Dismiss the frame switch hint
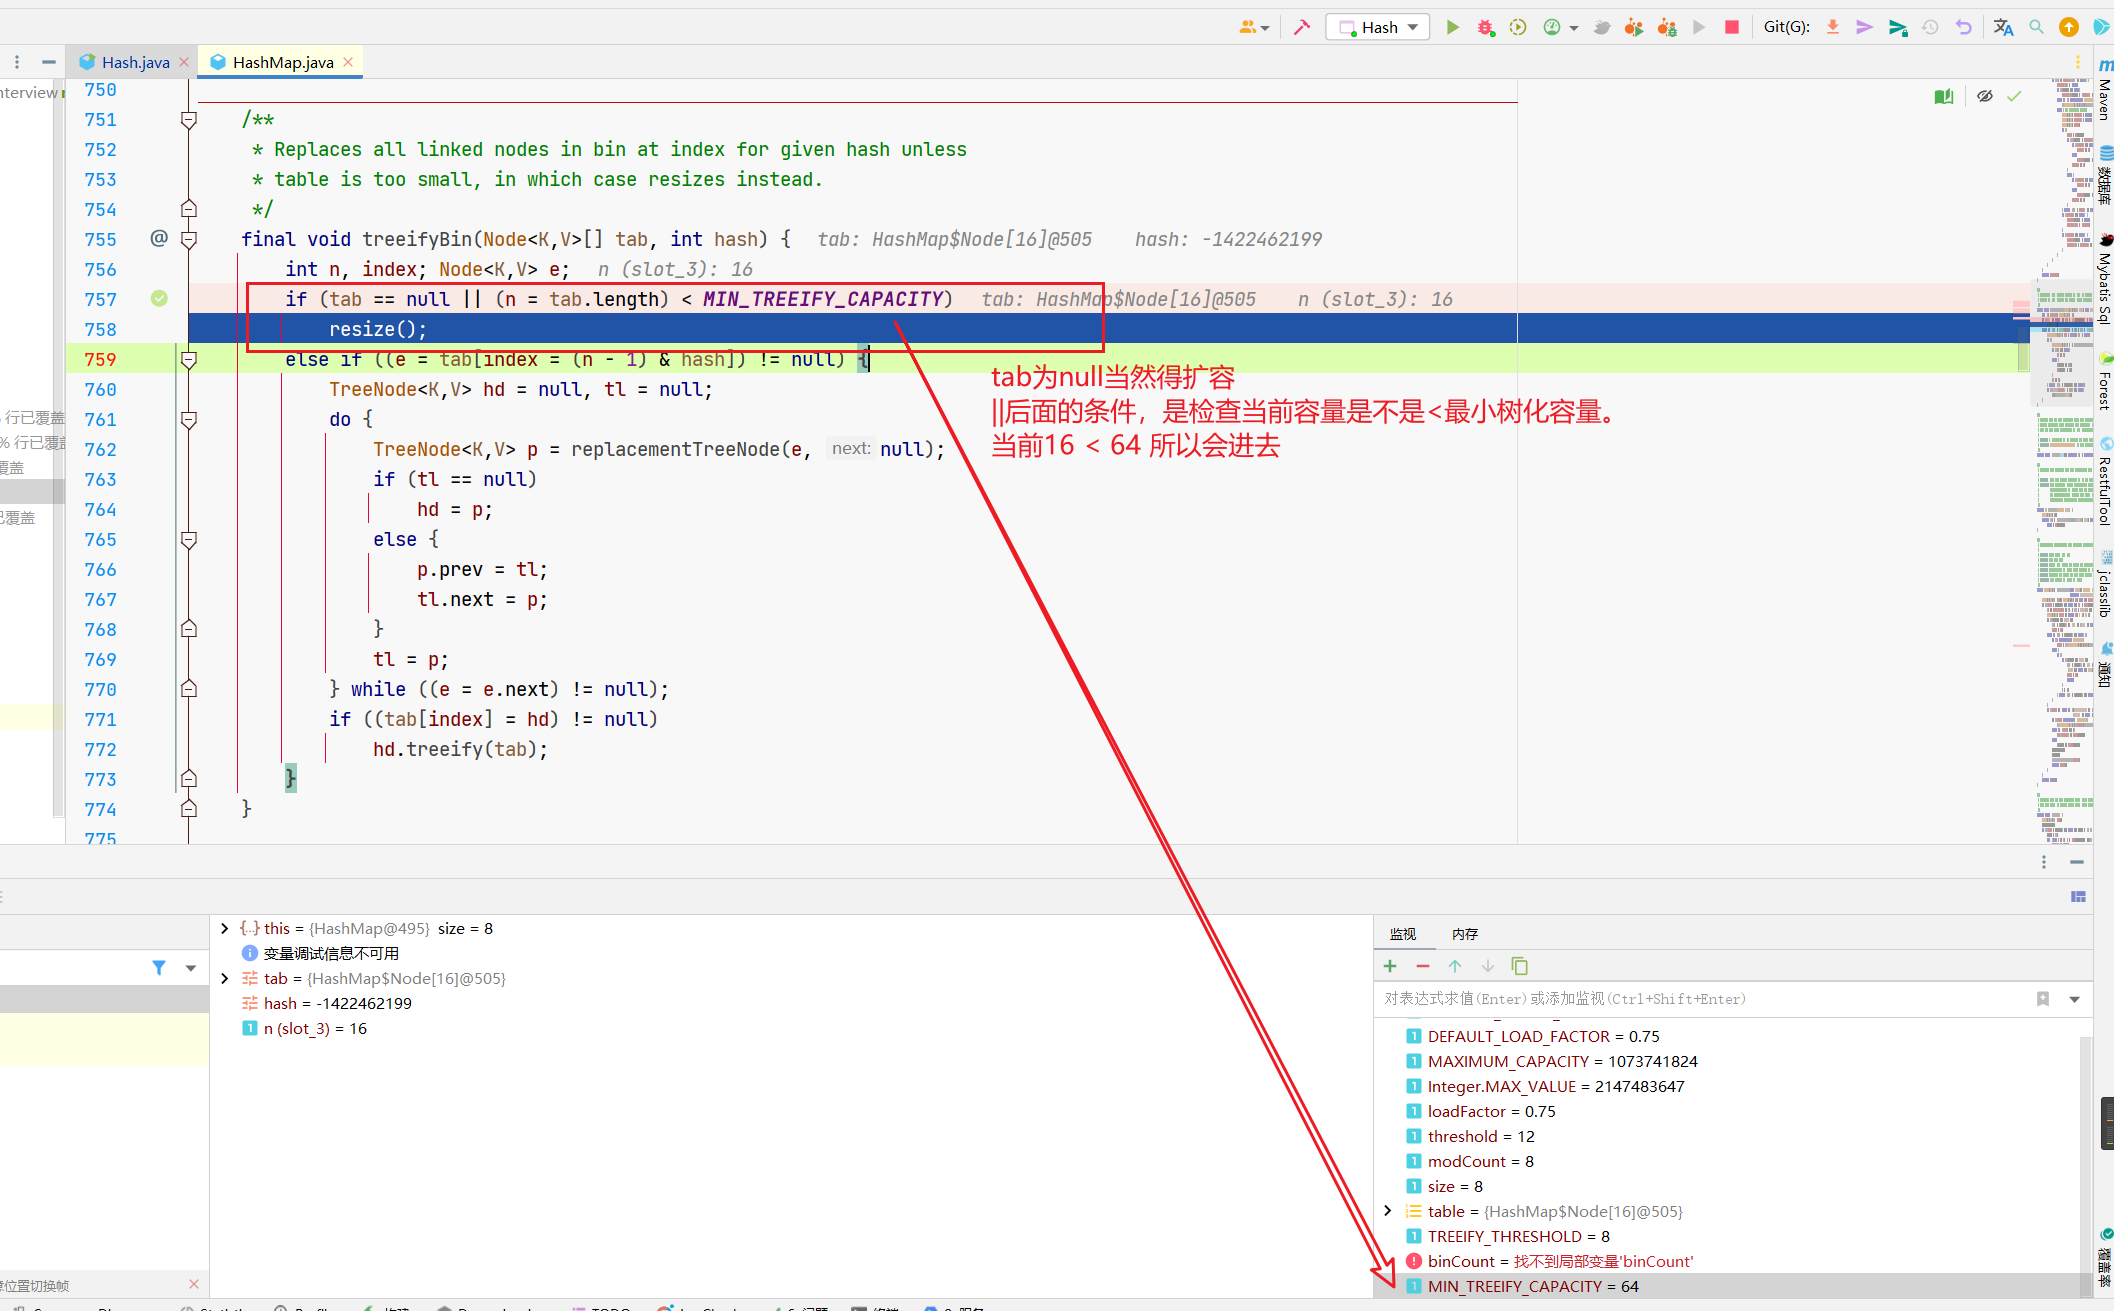The width and height of the screenshot is (2114, 1311). (194, 1284)
